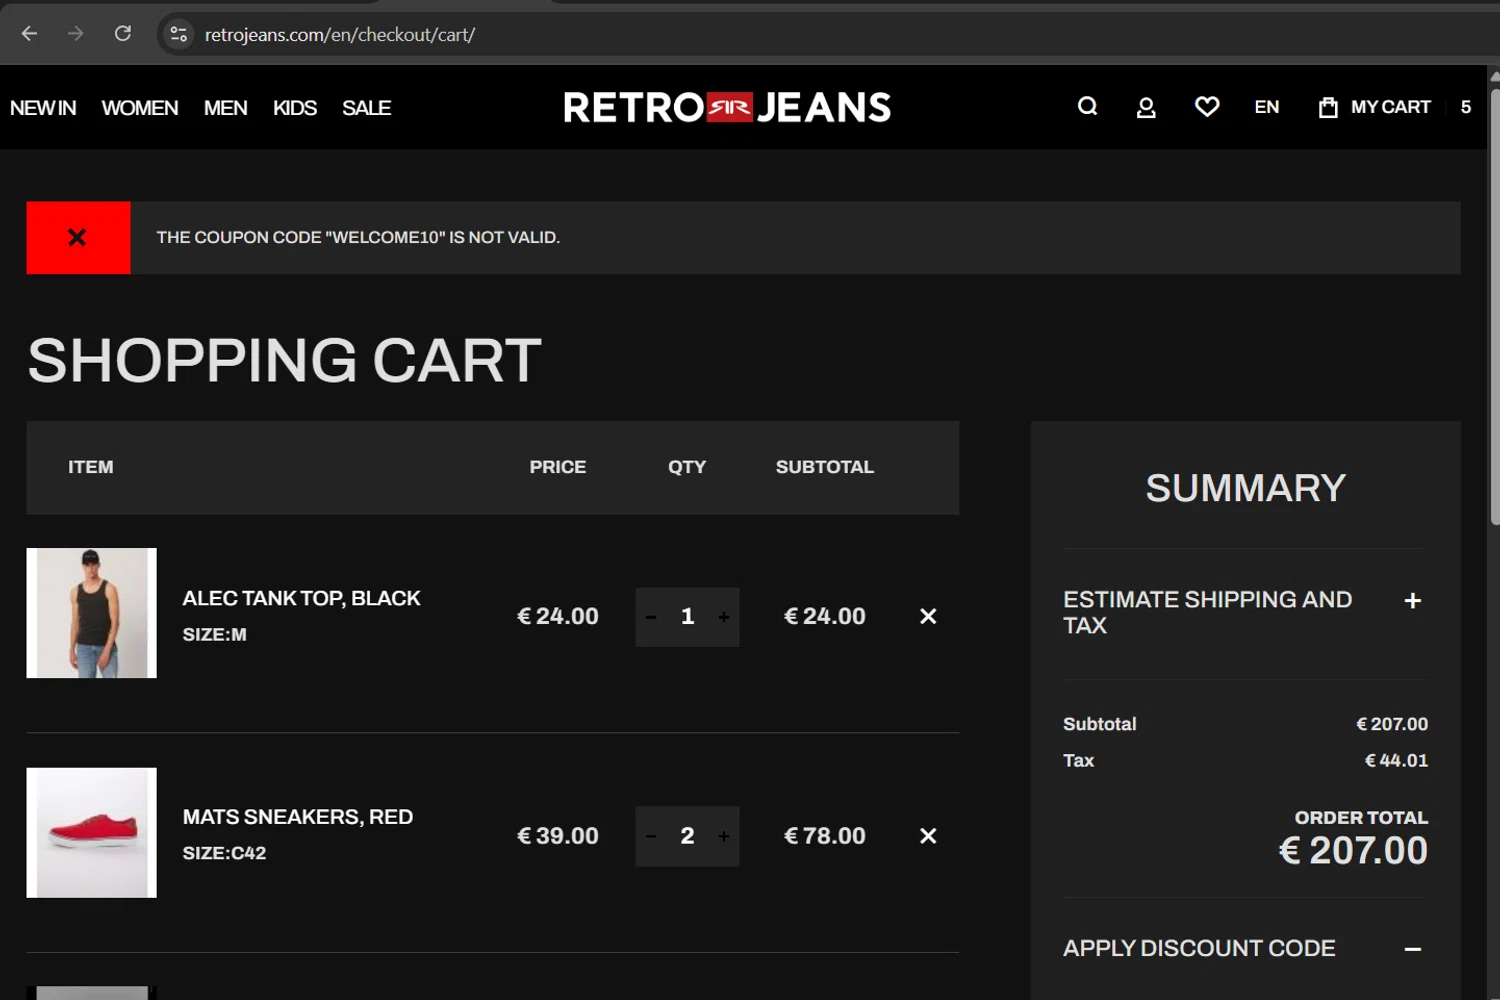
Task: Click the ESTIMATE SHIPPING AND TAX heading
Action: click(1208, 612)
